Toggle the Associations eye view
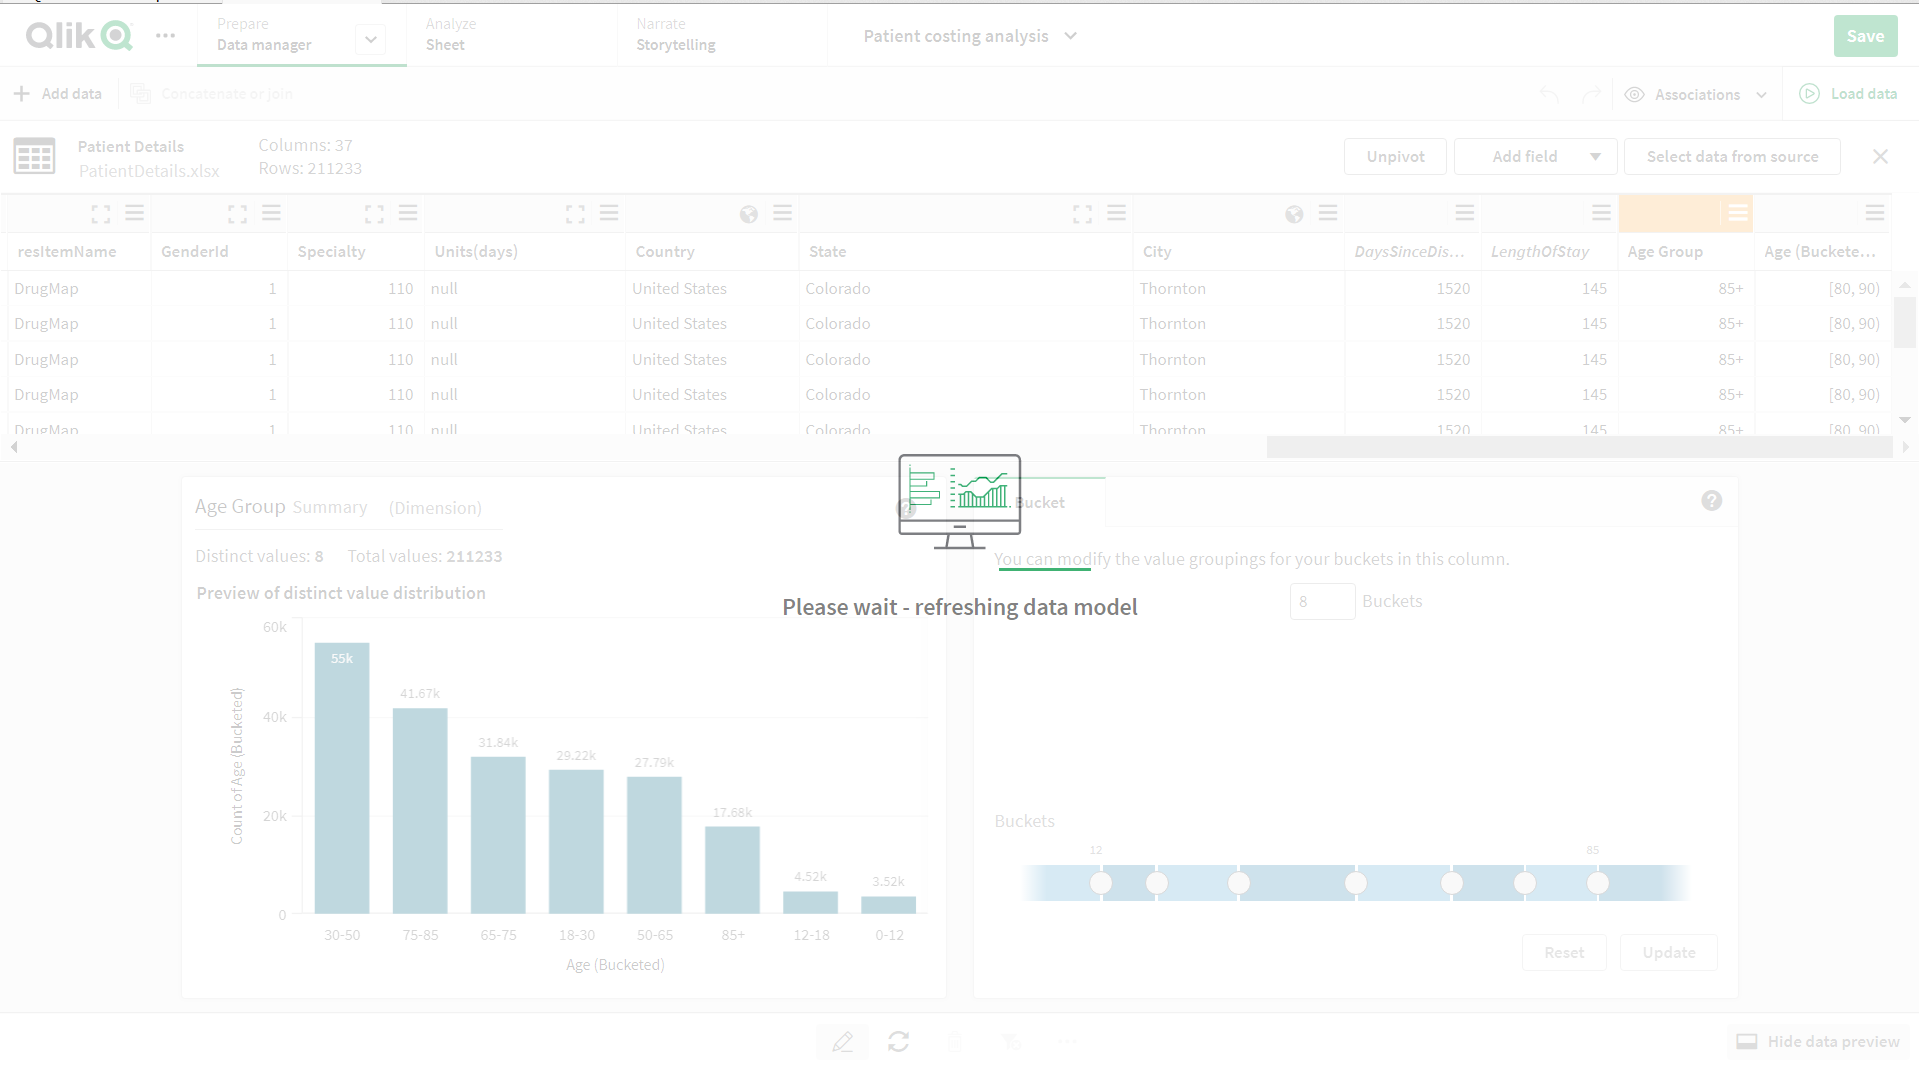Image resolution: width=1919 pixels, height=1071 pixels. pyautogui.click(x=1635, y=94)
